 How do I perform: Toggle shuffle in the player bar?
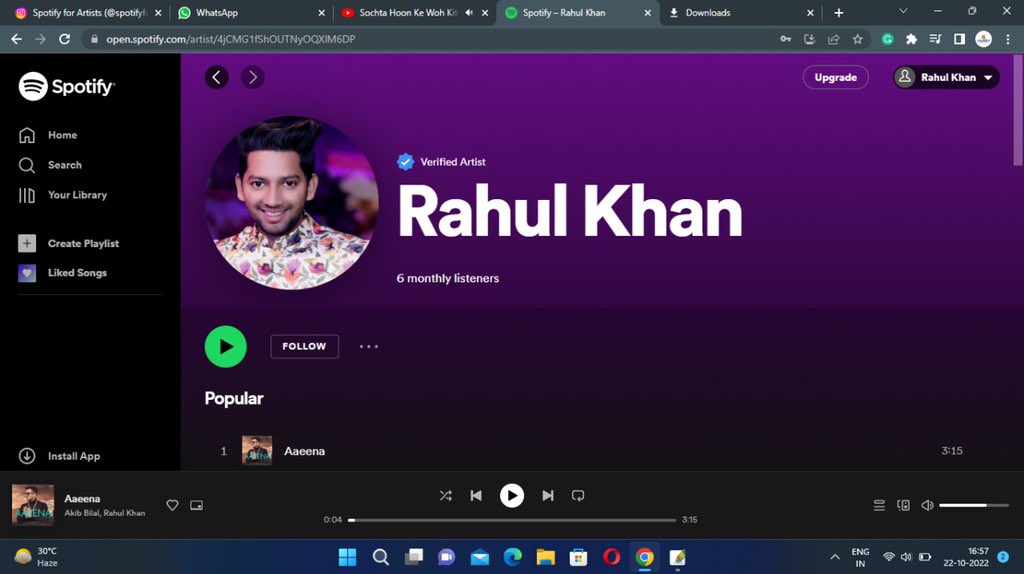(445, 496)
